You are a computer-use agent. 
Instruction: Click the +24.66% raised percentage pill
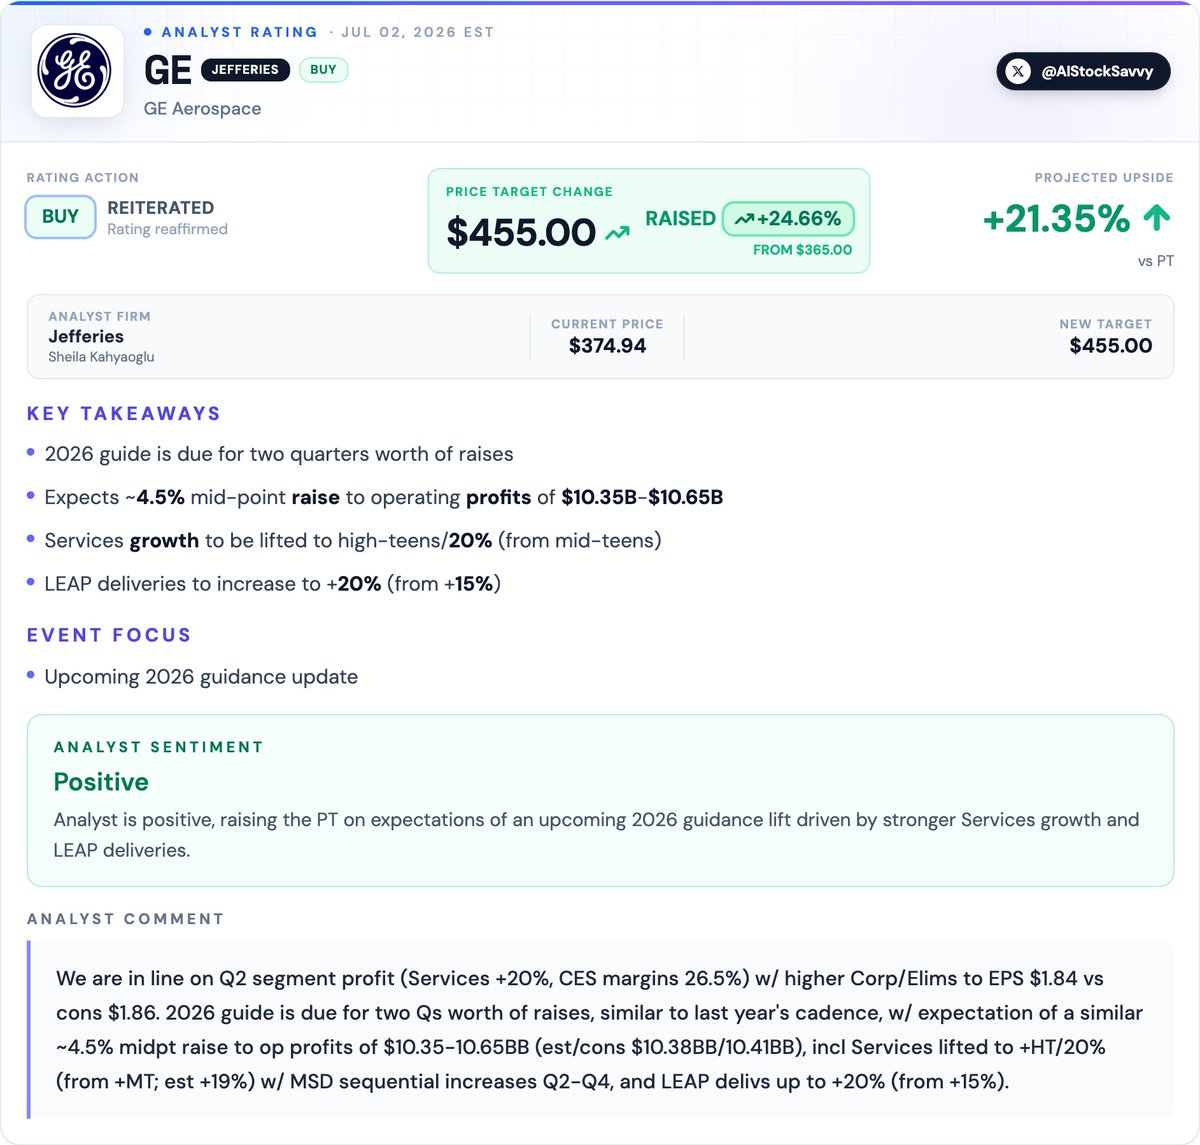pyautogui.click(x=788, y=219)
